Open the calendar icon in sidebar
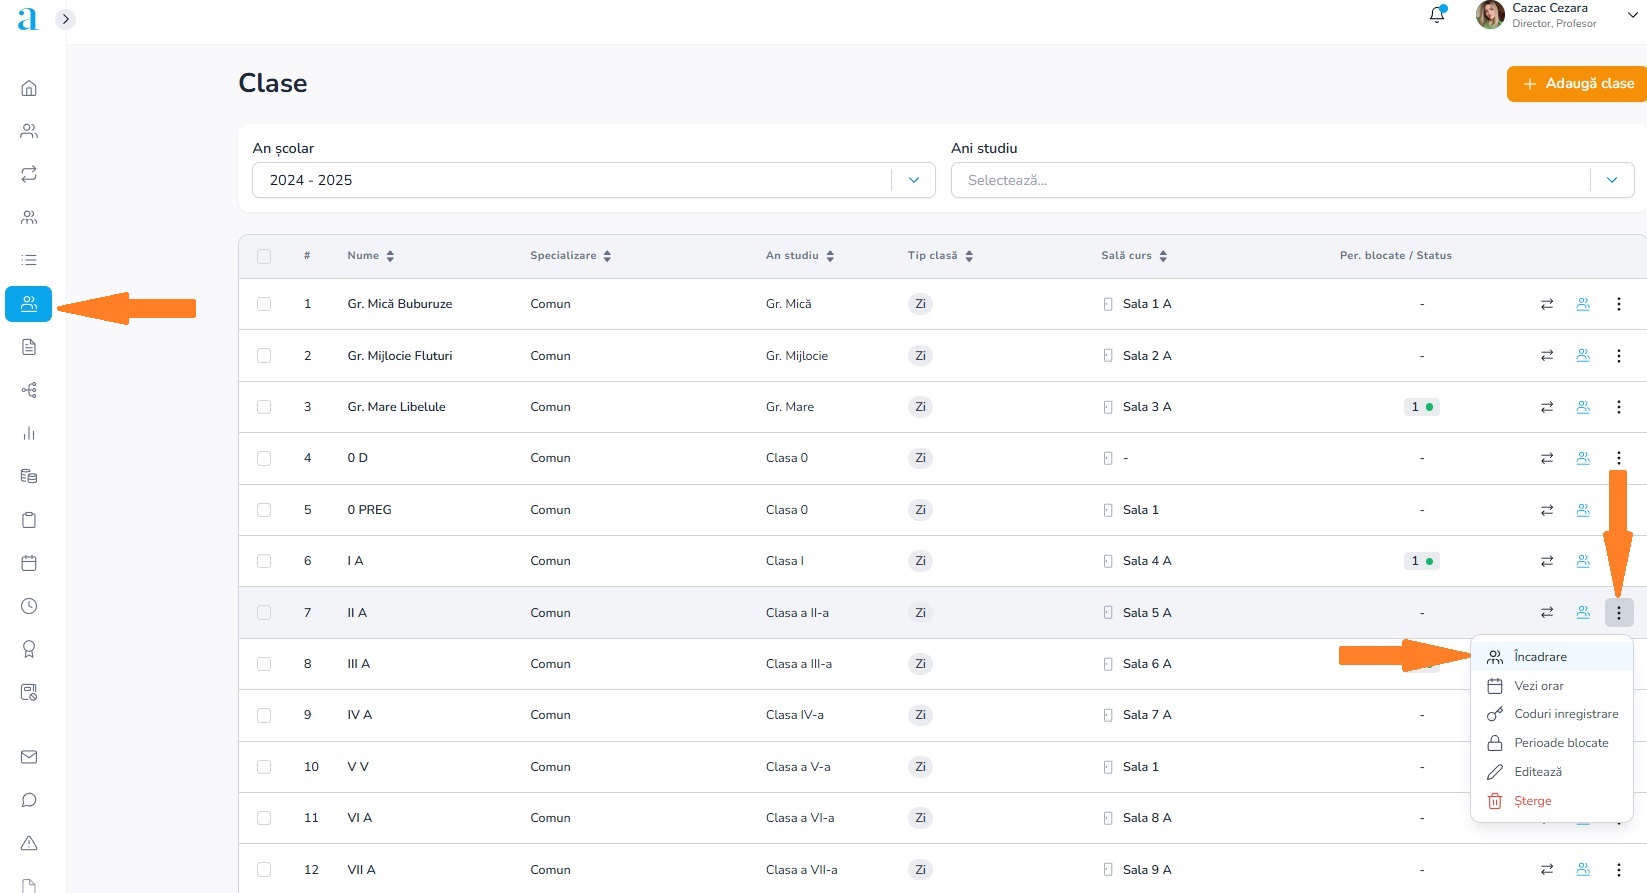This screenshot has height=893, width=1647. coord(29,563)
